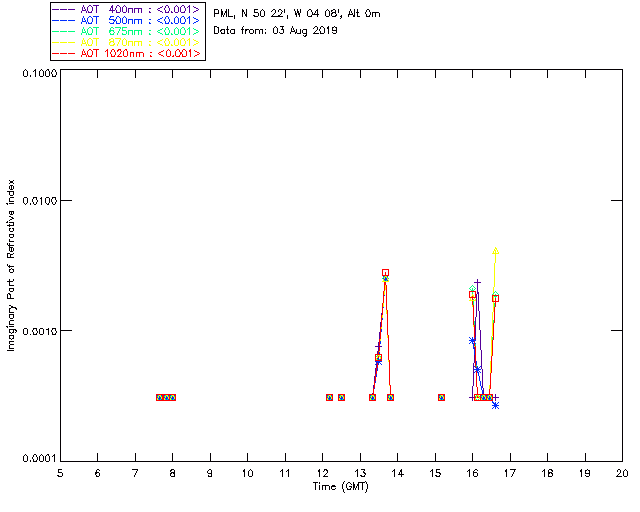640x512 pixels.
Task: Click the AOT 675nm legend entry
Action: click(128, 31)
